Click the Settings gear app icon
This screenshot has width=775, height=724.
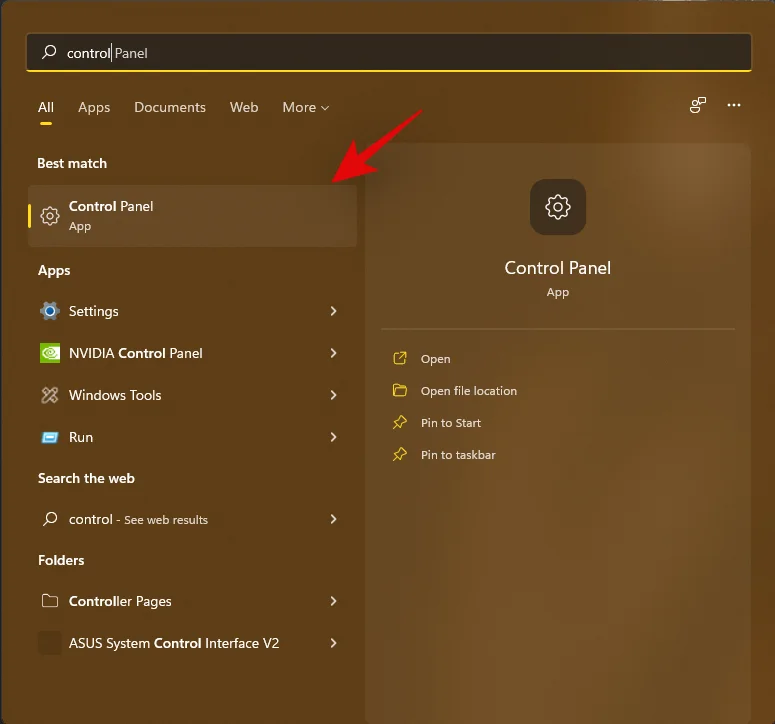click(50, 311)
